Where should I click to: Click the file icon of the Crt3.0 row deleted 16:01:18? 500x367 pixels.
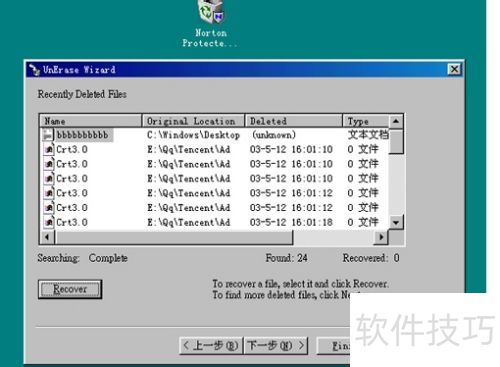[x=49, y=222]
